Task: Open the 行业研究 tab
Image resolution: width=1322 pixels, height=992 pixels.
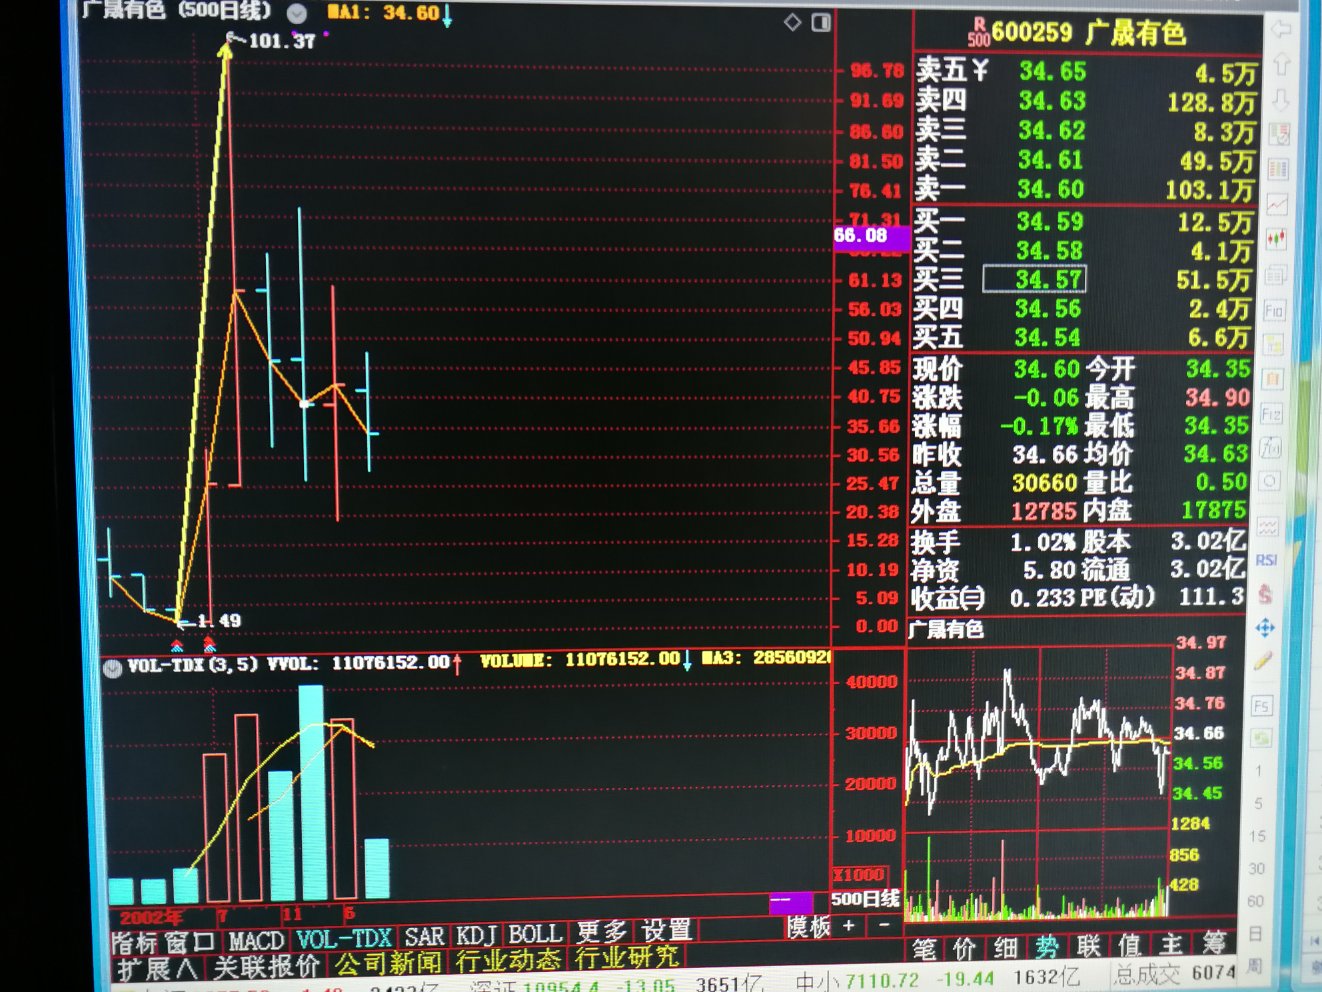Action: pos(626,957)
